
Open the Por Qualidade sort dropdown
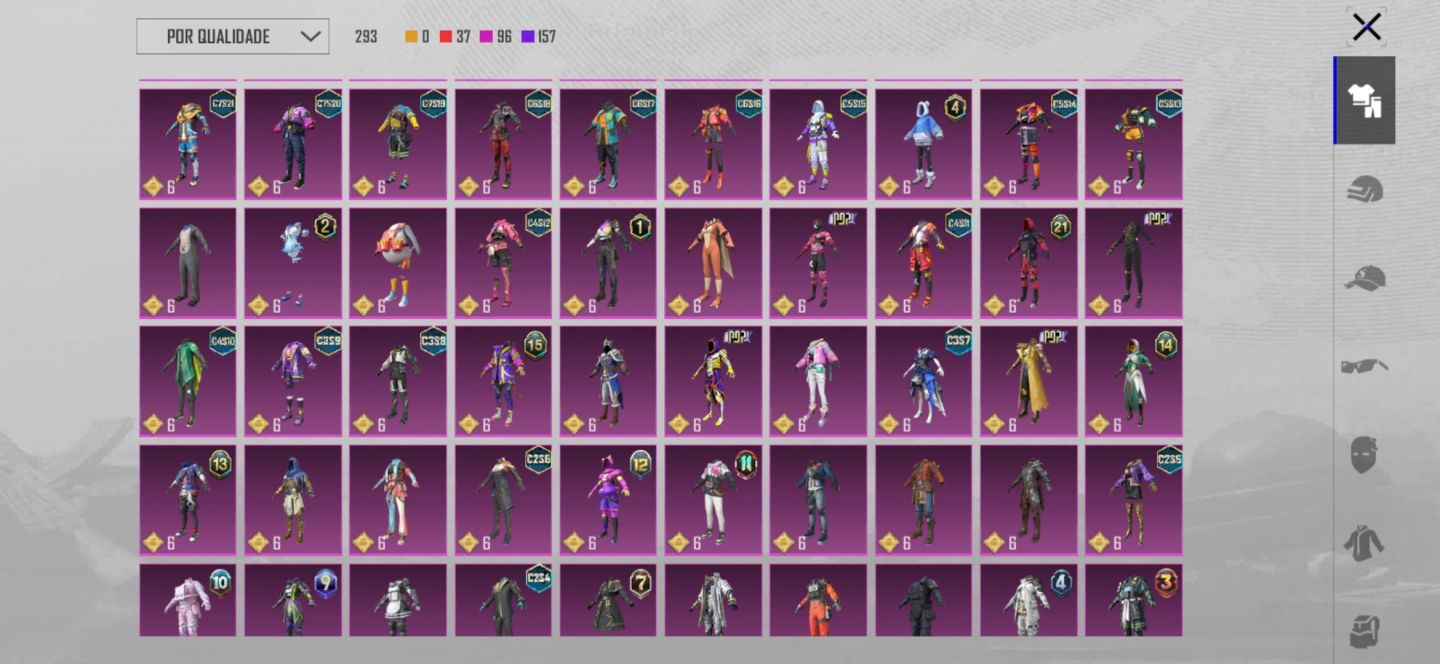coord(232,37)
